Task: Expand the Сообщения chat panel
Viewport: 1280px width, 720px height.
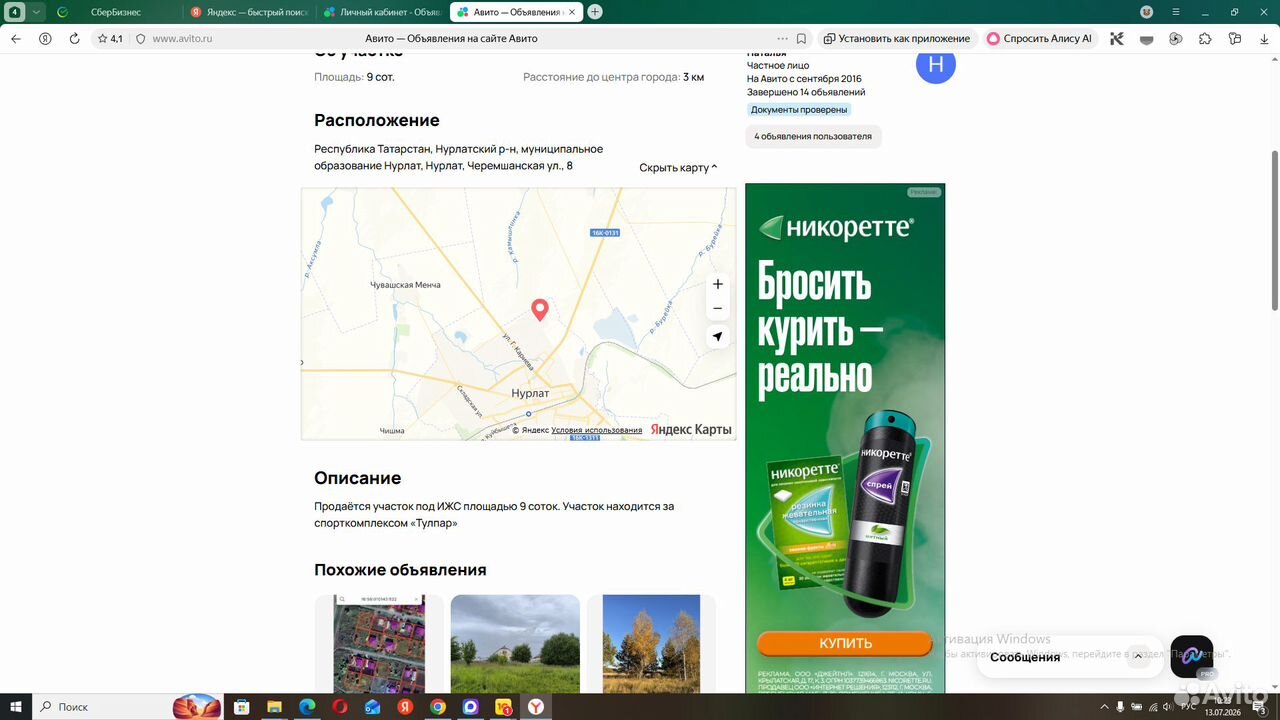Action: point(1137,657)
